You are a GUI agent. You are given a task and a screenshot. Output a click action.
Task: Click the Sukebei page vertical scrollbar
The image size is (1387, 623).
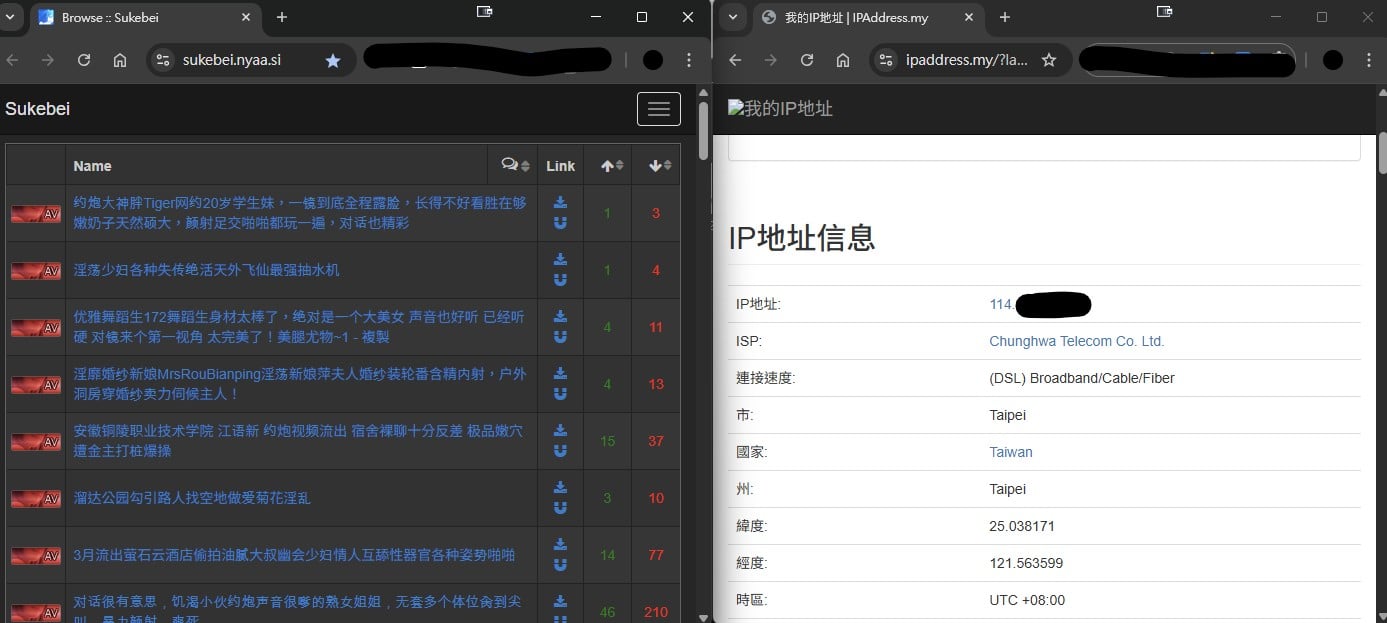tap(703, 130)
